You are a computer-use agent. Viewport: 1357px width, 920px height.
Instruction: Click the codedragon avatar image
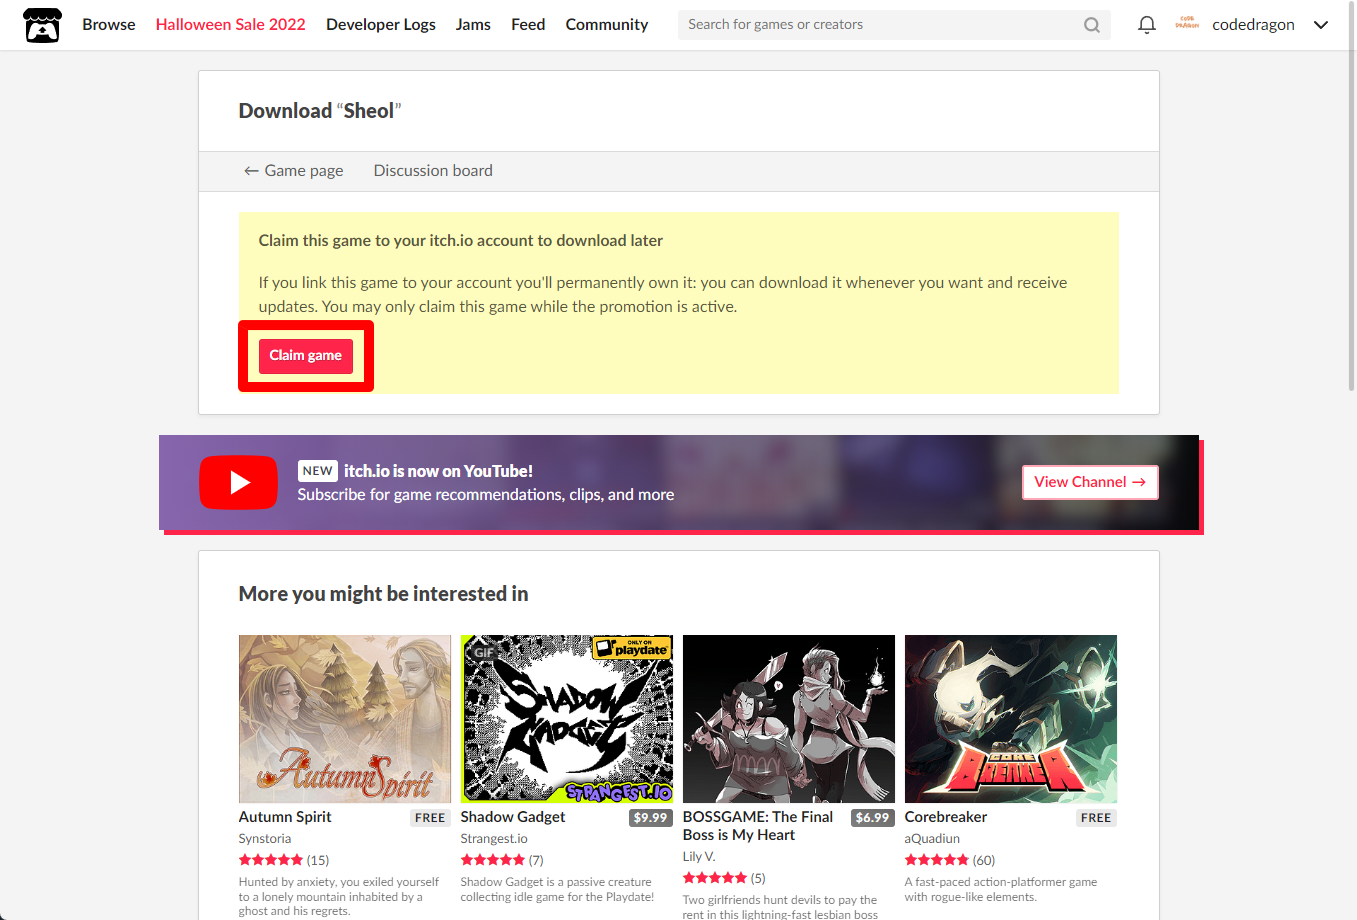click(x=1188, y=24)
